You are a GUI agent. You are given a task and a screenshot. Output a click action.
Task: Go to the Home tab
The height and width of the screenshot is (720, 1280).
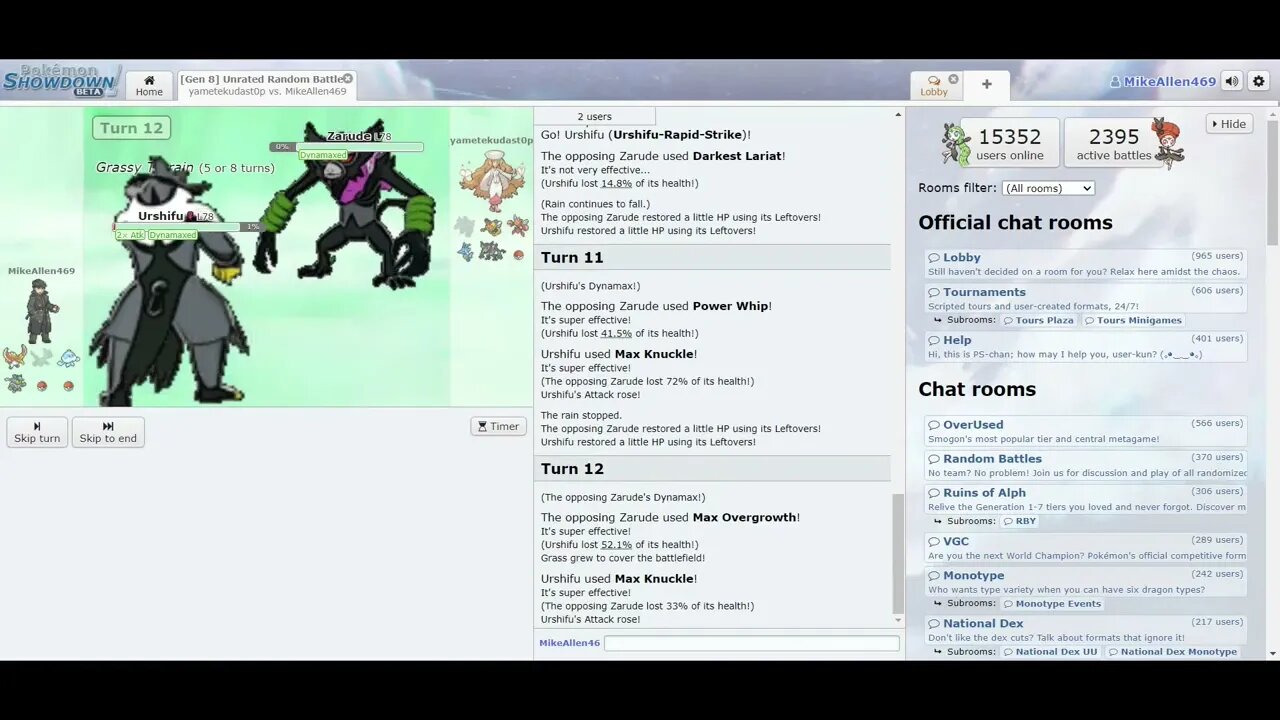[149, 85]
